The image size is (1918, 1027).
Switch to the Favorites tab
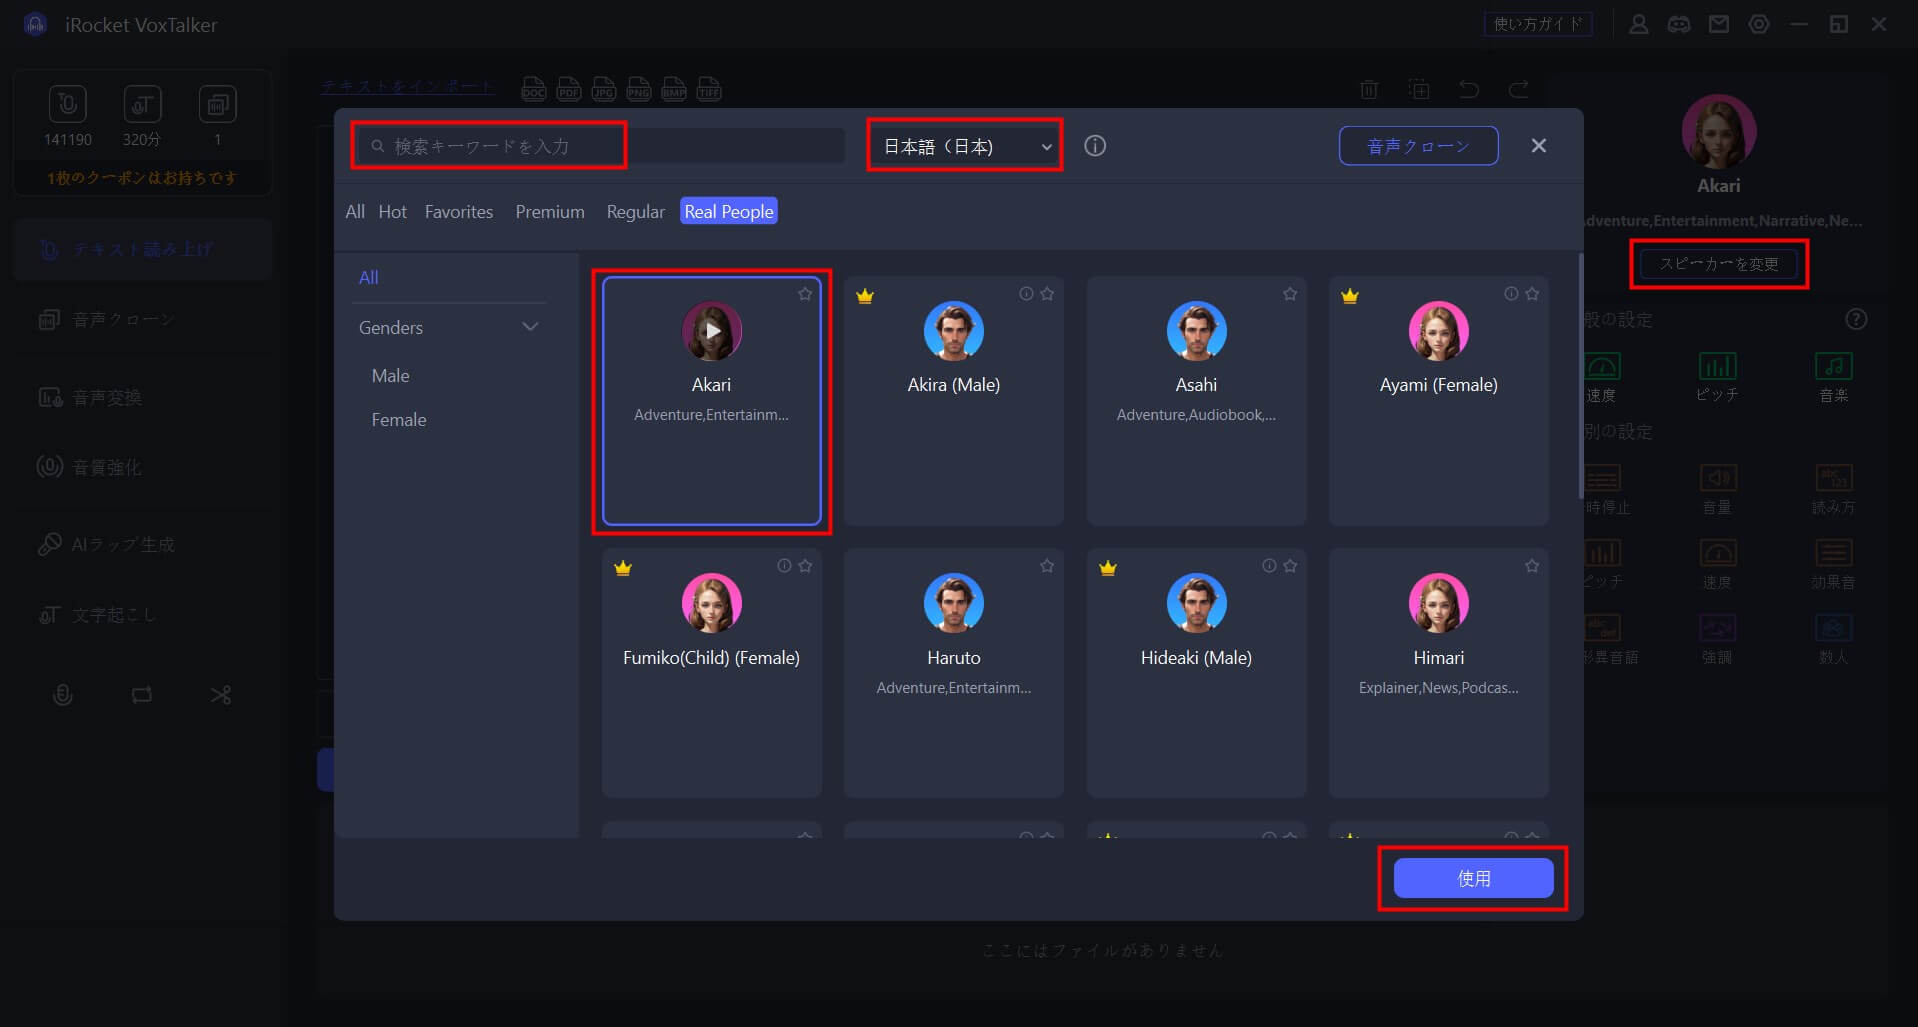coord(459,212)
